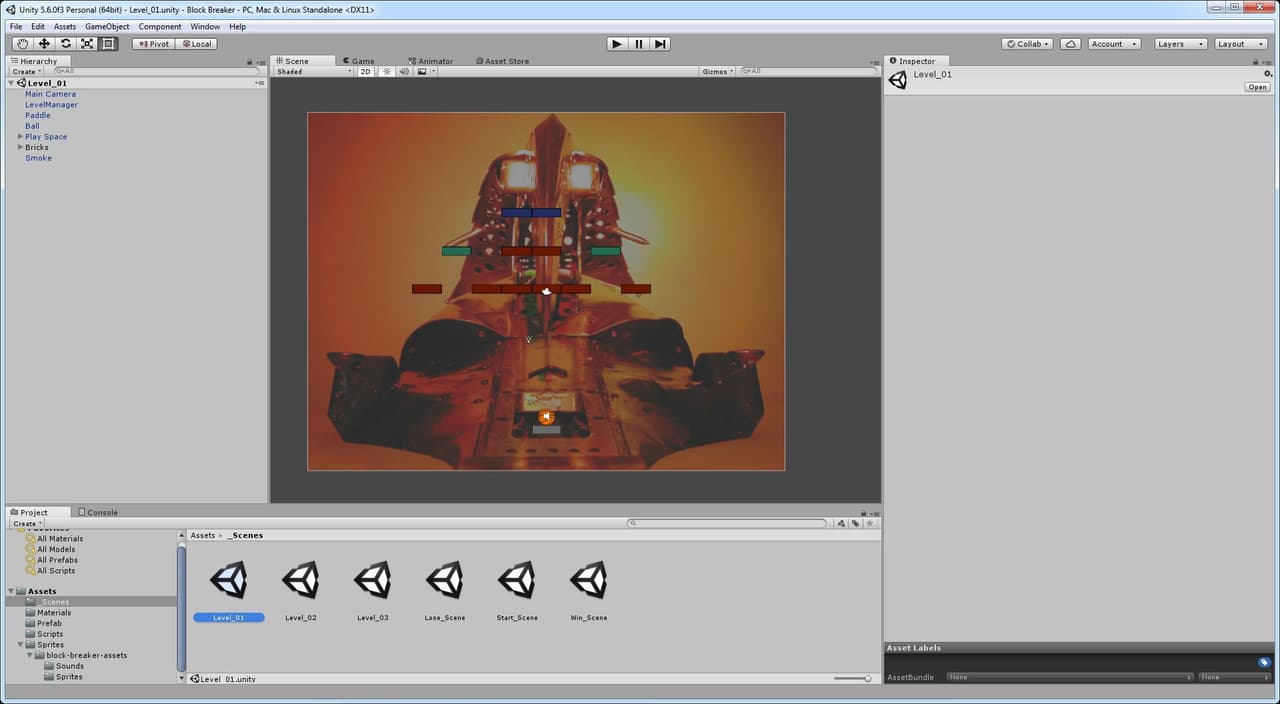Viewport: 1280px width, 704px height.
Task: Open the Layers dropdown
Action: point(1180,44)
